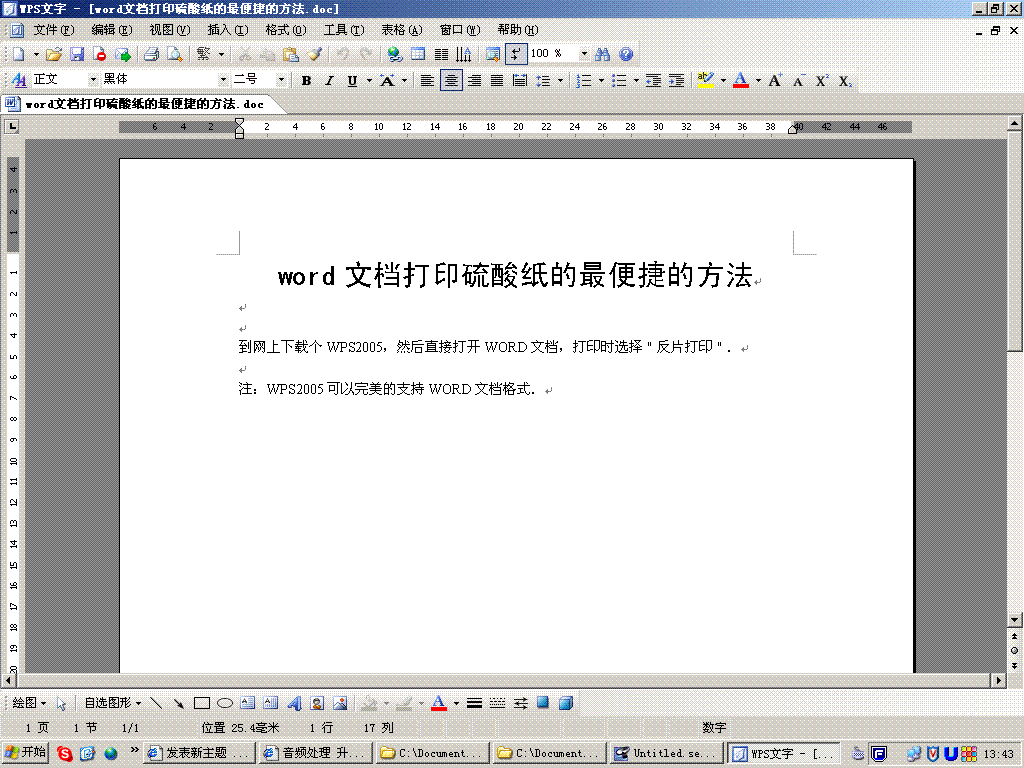Expand the highlight color dropdown arrow
Image resolution: width=1024 pixels, height=768 pixels.
coord(723,80)
